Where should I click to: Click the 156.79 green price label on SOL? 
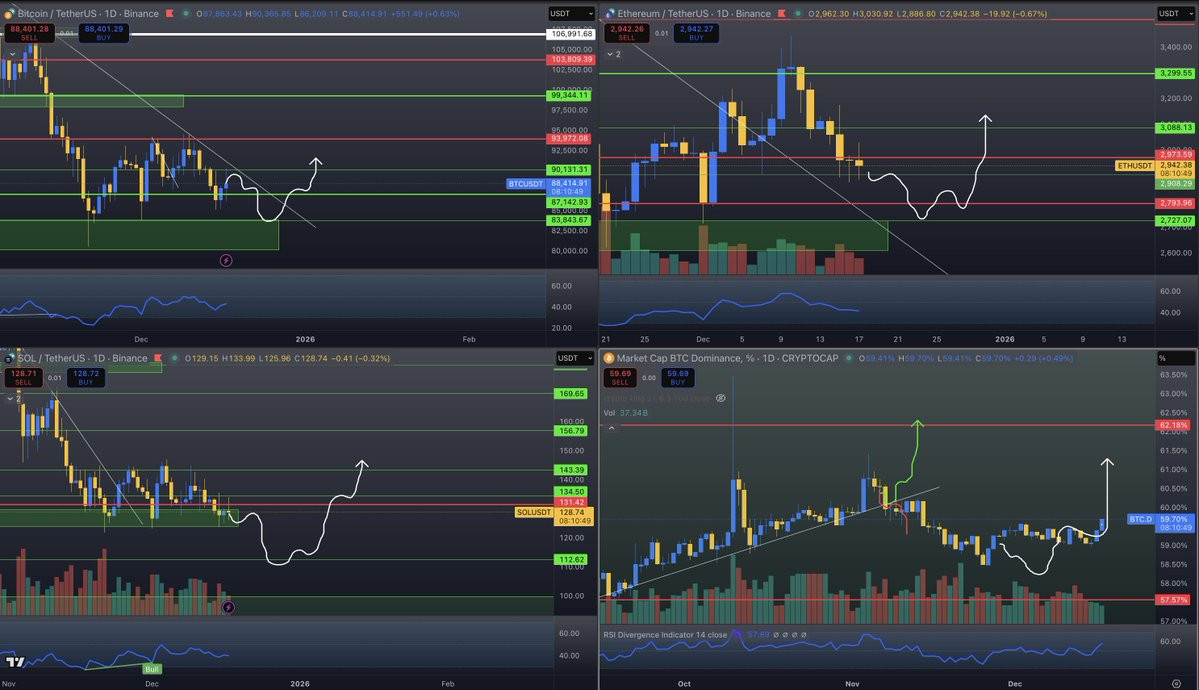point(571,431)
